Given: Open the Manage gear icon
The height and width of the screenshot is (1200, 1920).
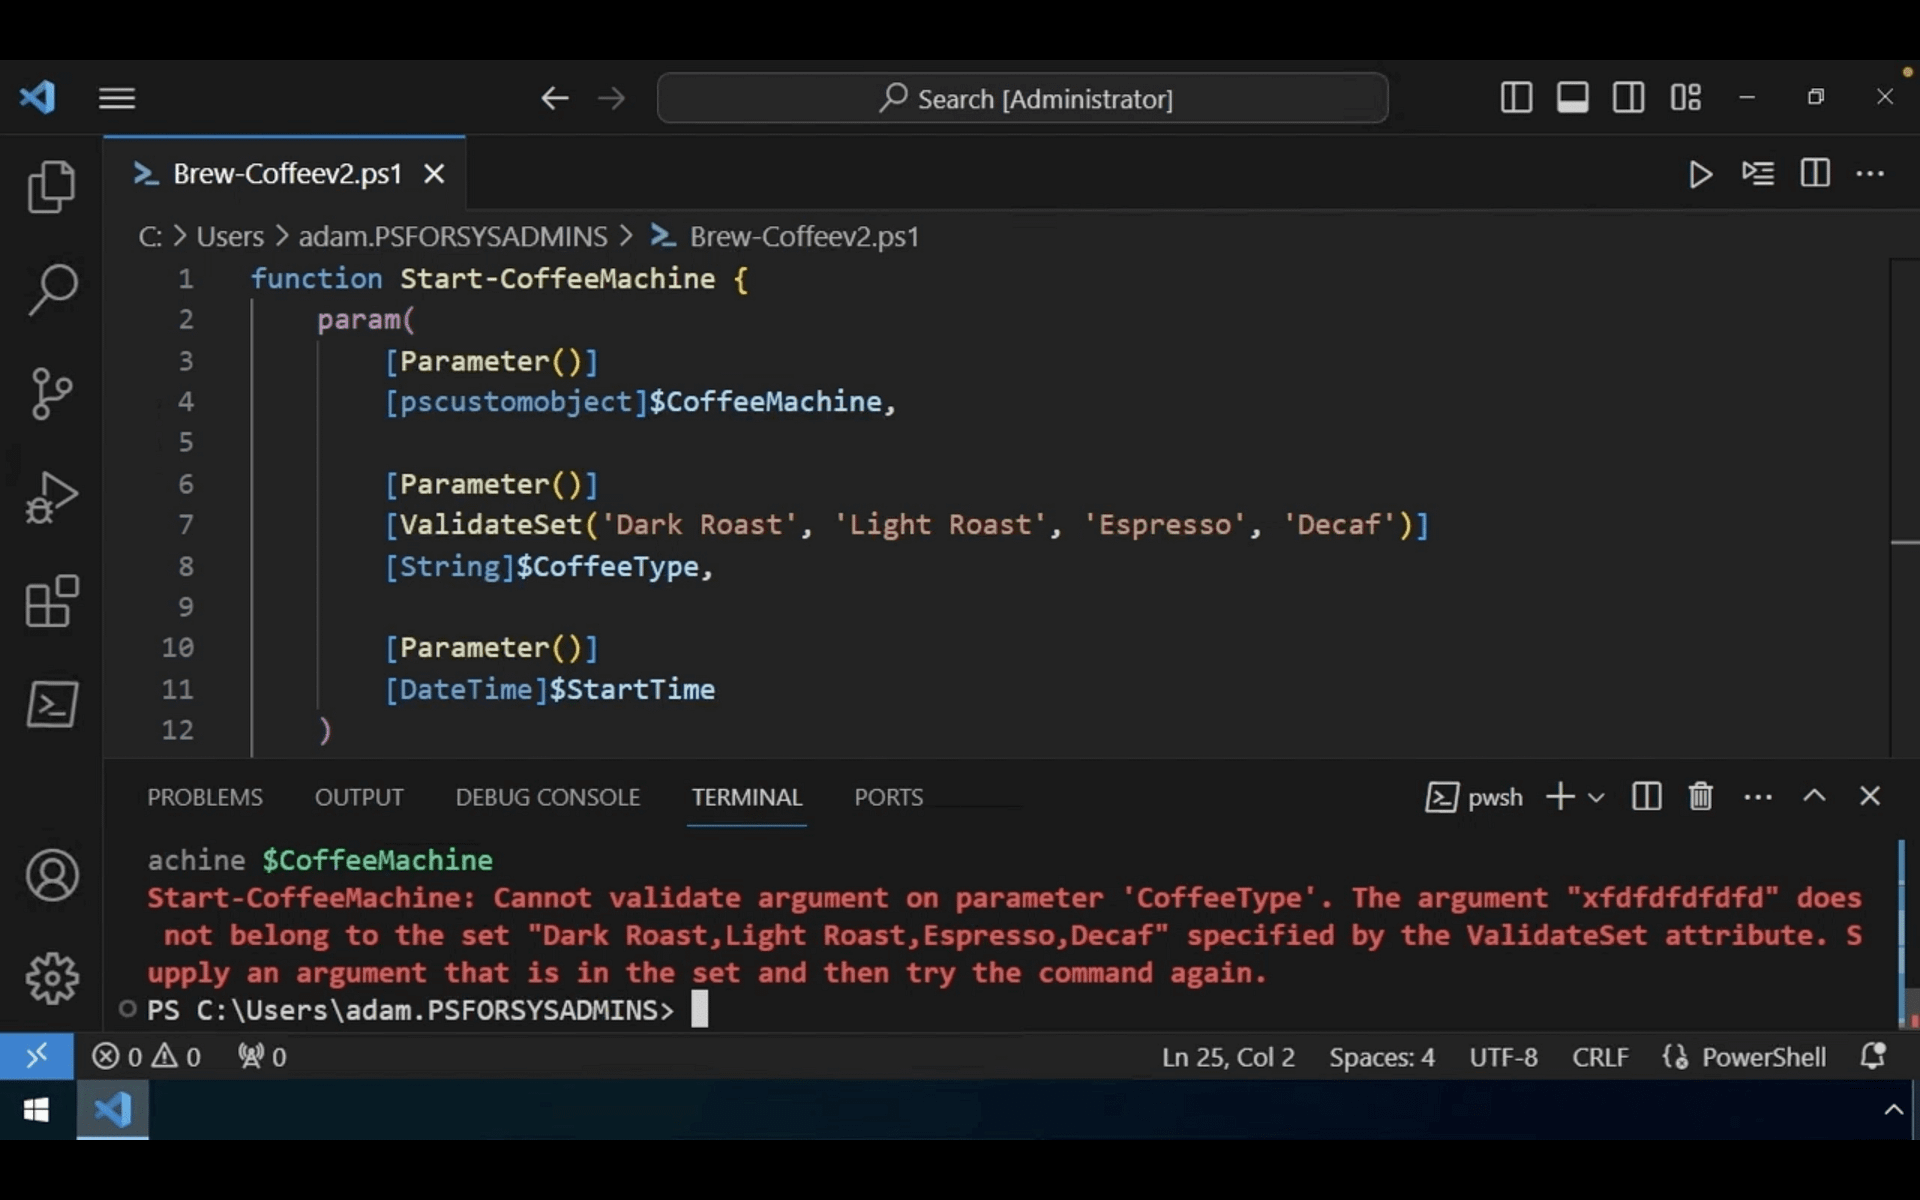Looking at the screenshot, I should coord(52,978).
